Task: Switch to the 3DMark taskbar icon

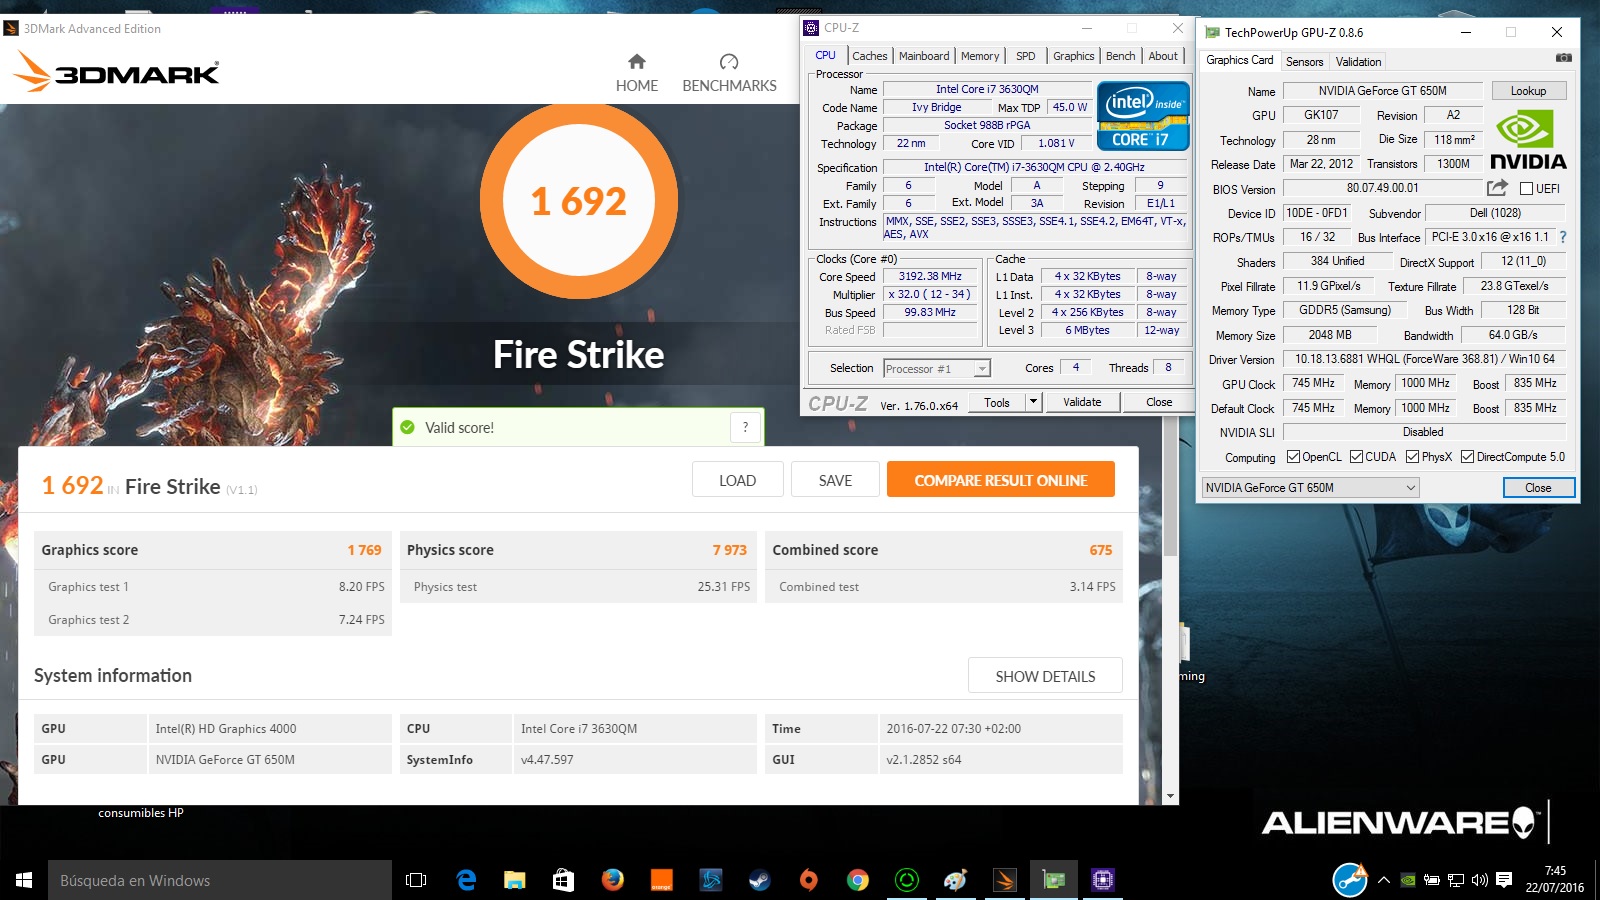Action: [x=1005, y=880]
